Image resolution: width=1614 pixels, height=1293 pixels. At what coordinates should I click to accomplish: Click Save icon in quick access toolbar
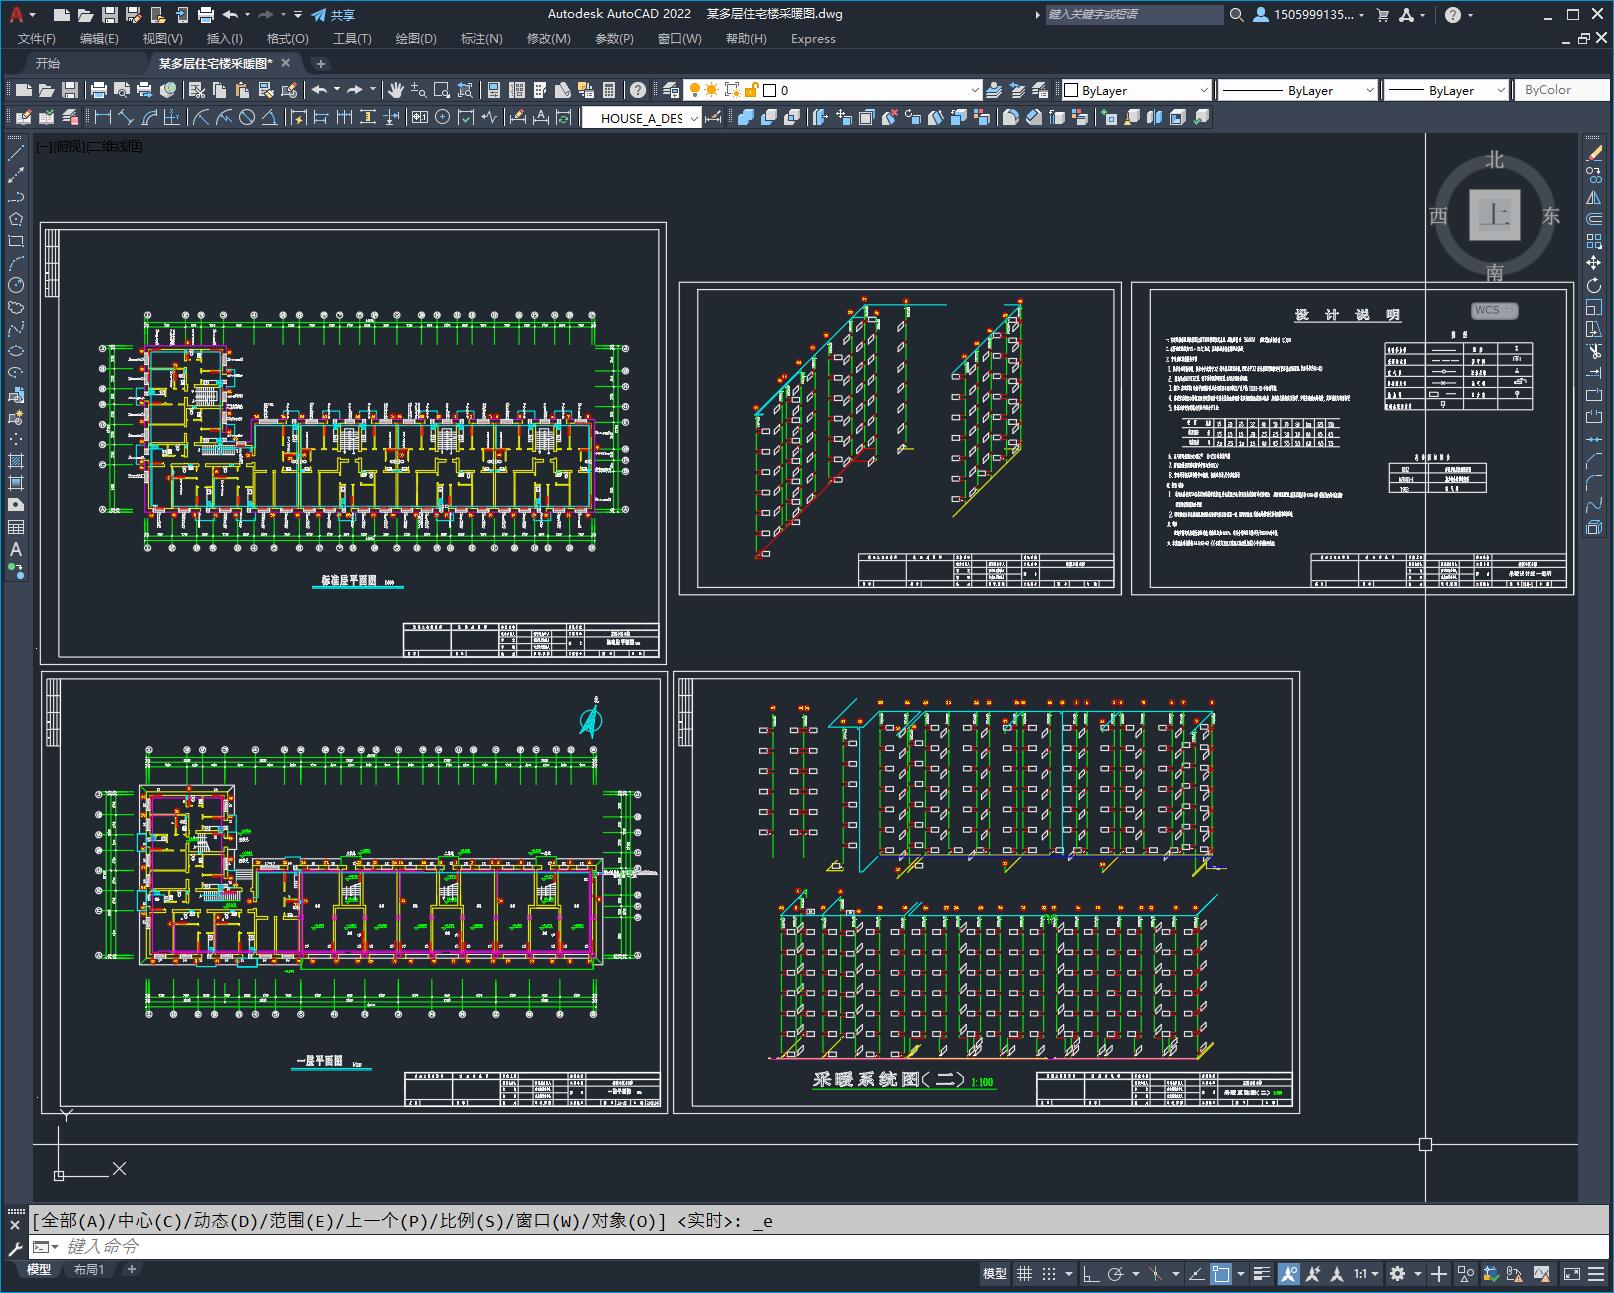pos(110,15)
